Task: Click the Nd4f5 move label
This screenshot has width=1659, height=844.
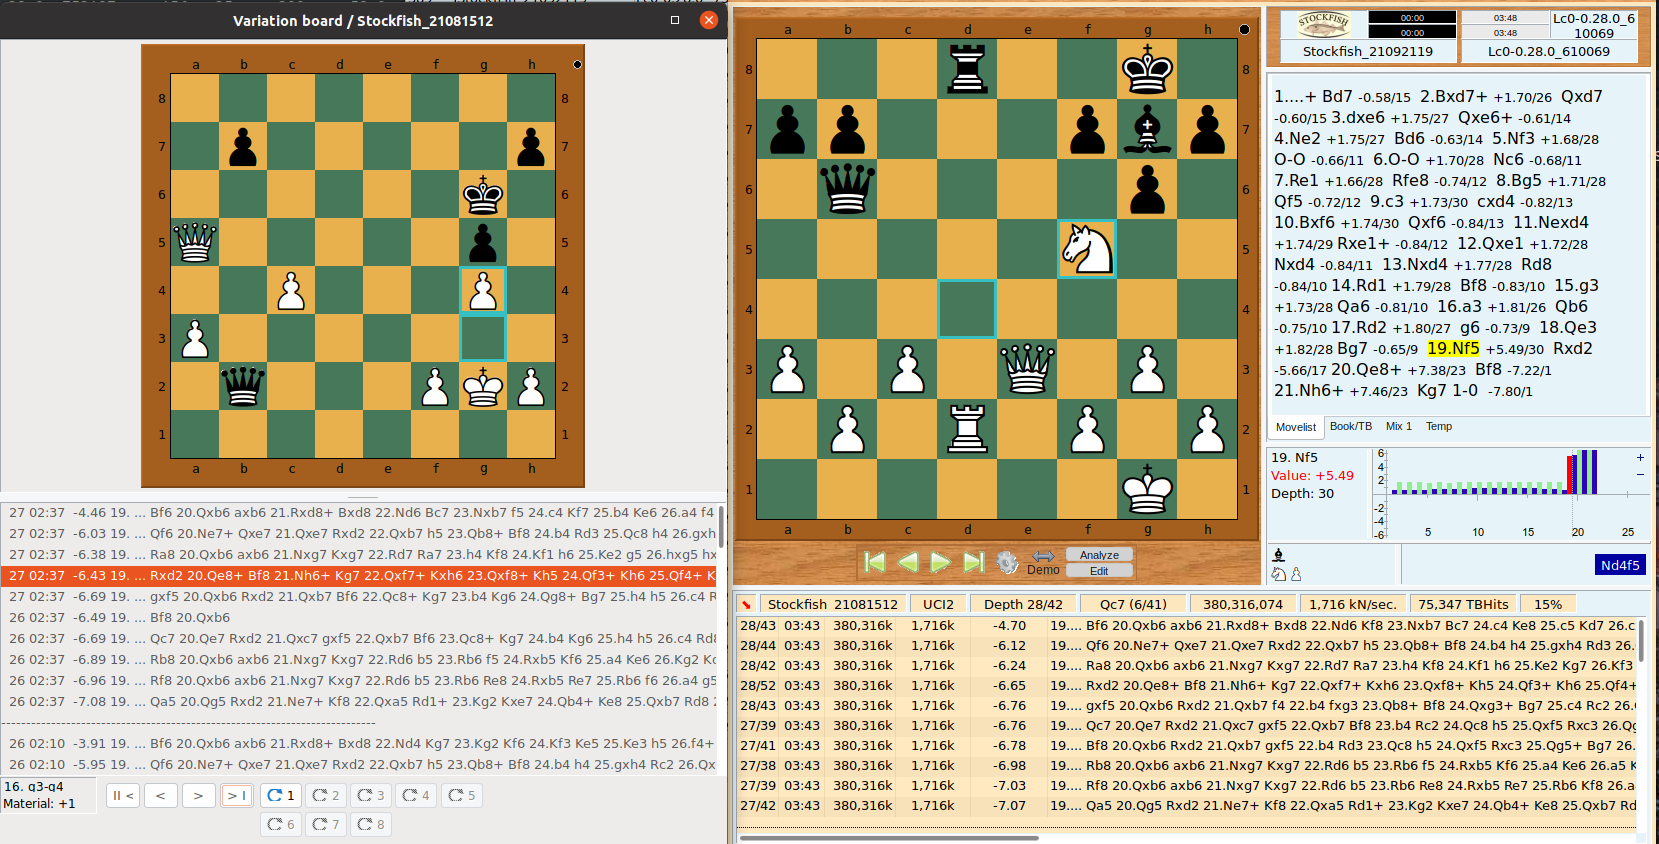Action: (1620, 565)
